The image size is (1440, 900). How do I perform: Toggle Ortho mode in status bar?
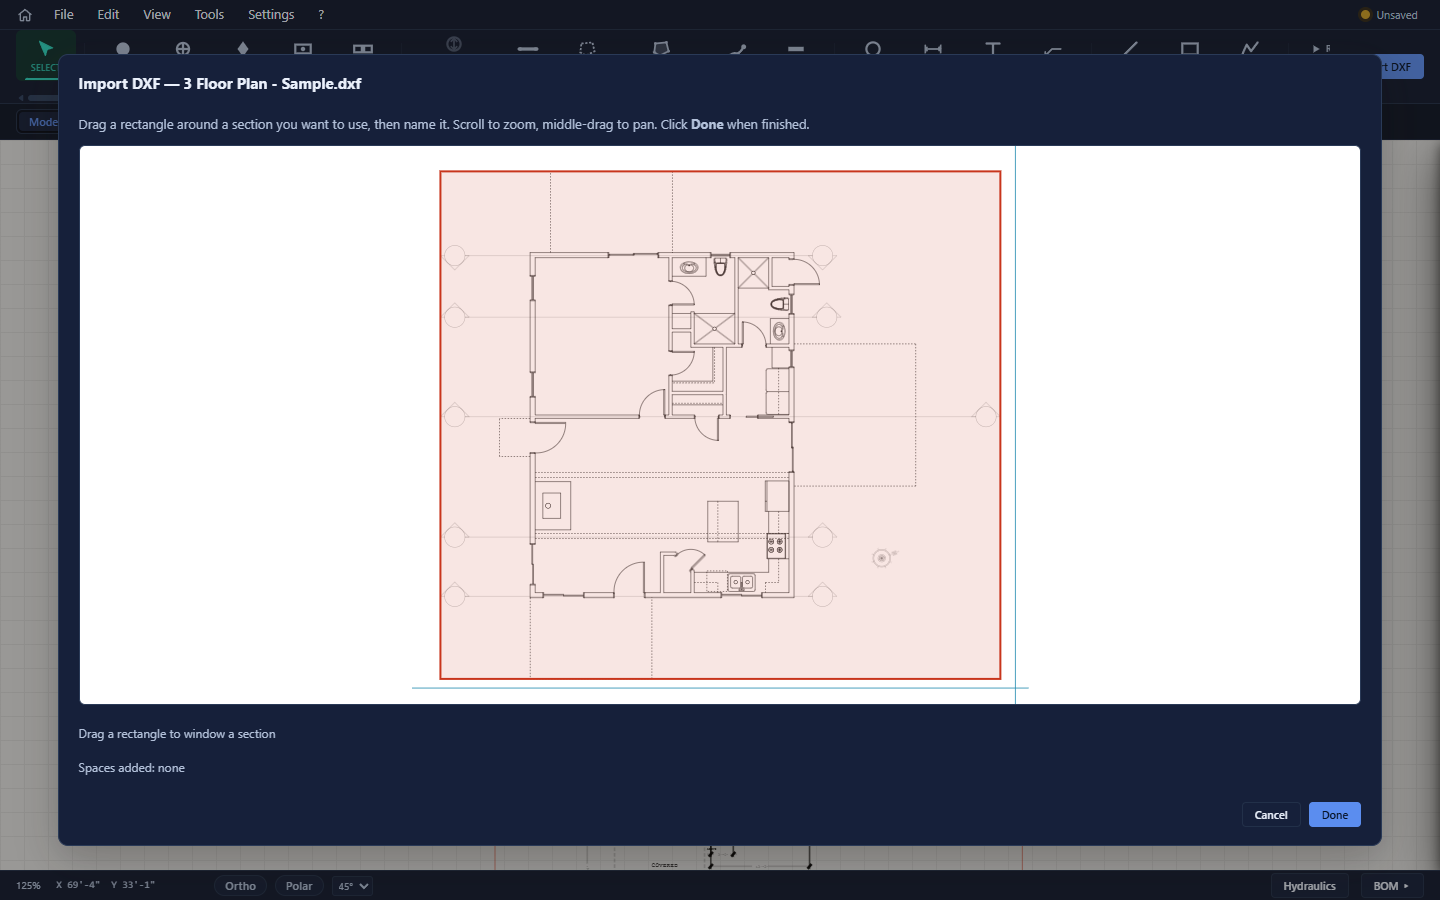tap(240, 886)
